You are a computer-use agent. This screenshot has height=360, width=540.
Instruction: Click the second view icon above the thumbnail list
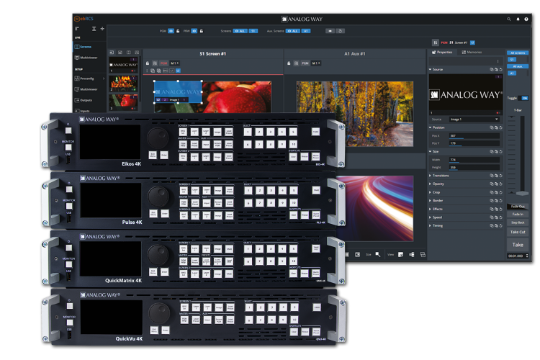(120, 52)
